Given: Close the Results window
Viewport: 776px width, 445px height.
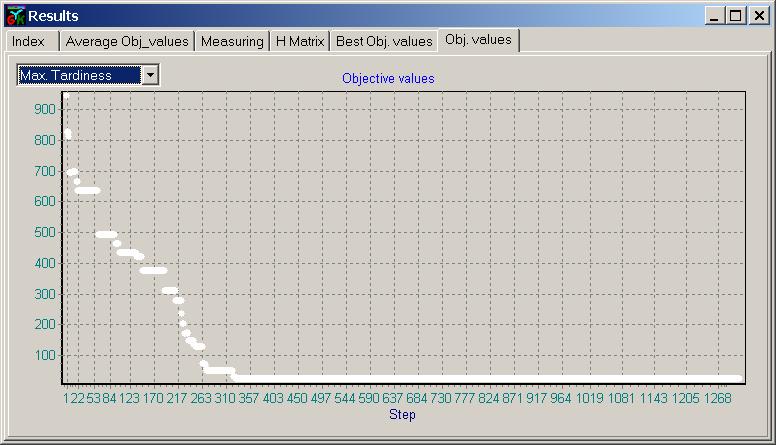Looking at the screenshot, I should tap(759, 16).
